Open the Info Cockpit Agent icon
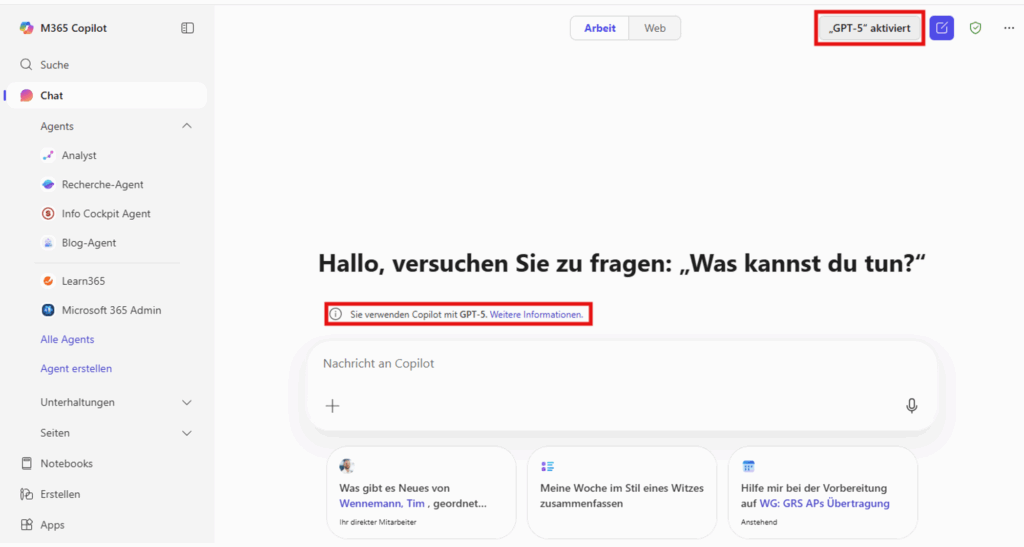 [48, 213]
